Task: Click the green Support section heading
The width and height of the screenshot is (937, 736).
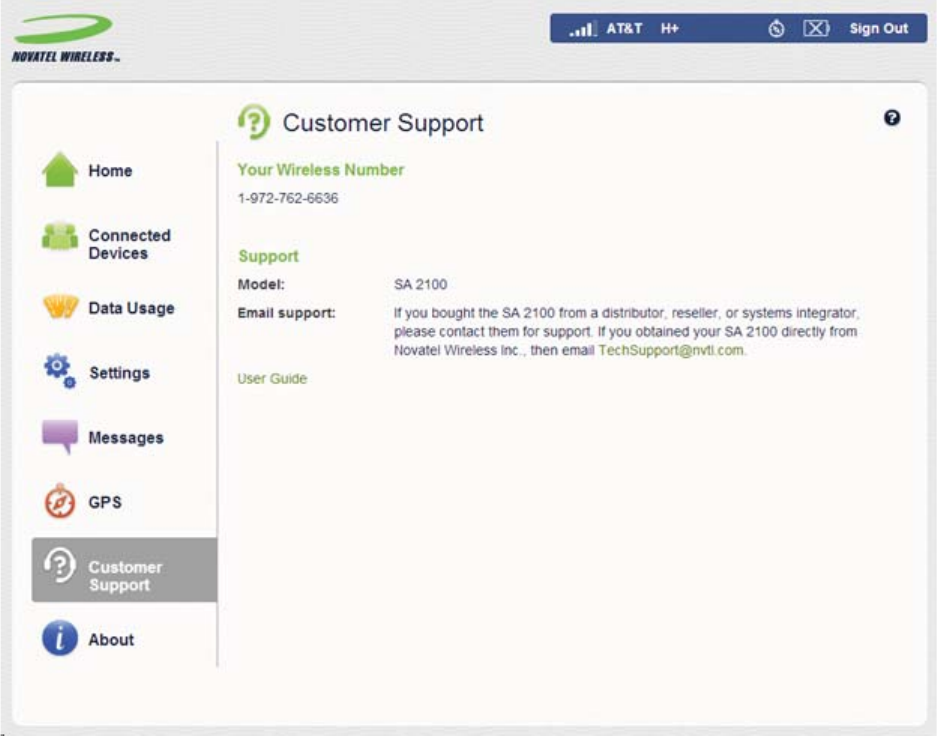Action: (x=268, y=256)
